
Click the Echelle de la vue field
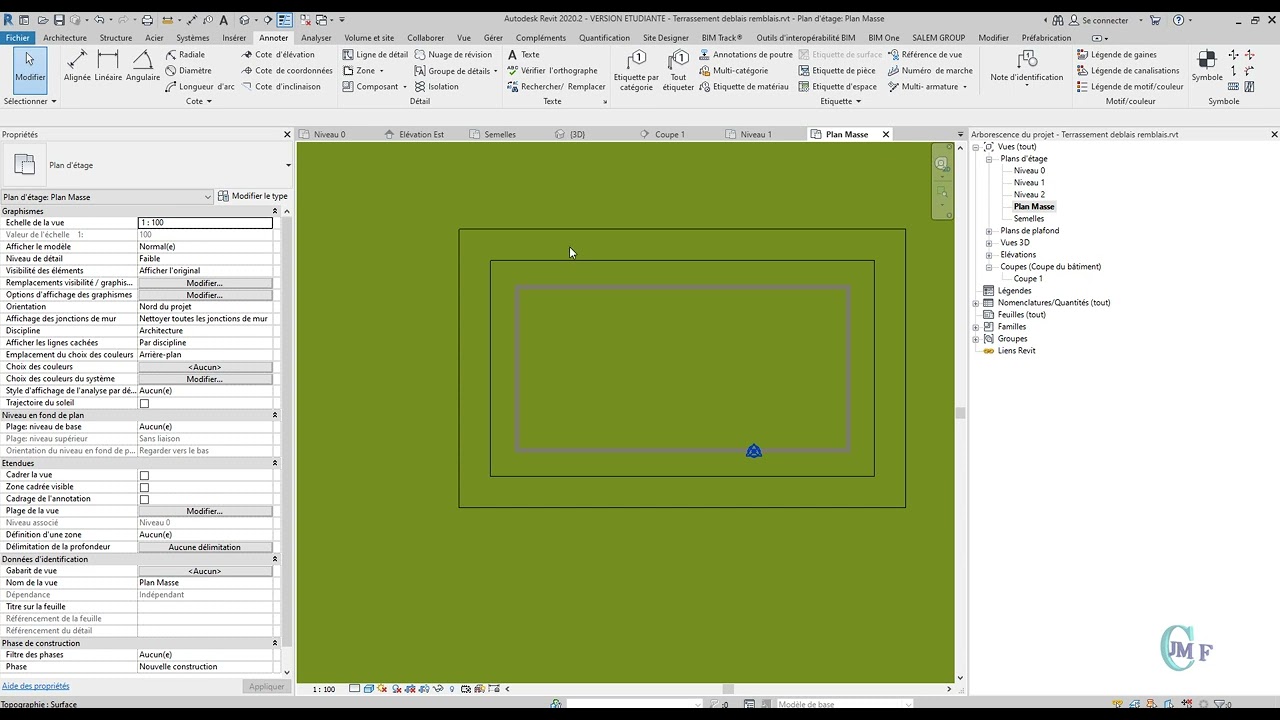(x=205, y=223)
